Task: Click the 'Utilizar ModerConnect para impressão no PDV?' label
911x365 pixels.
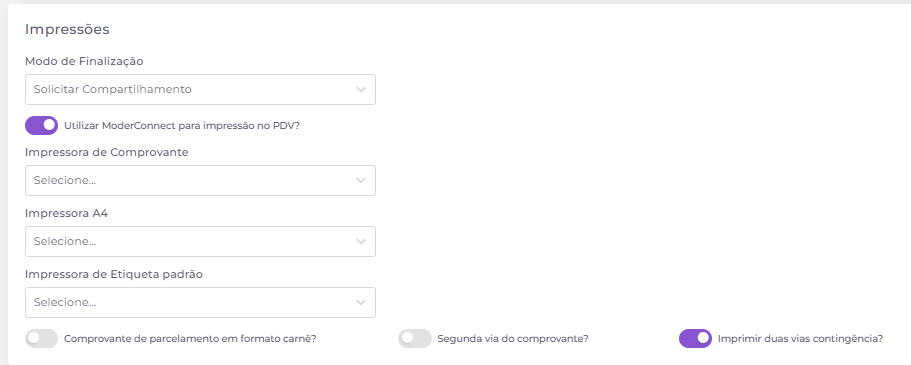Action: coord(182,125)
